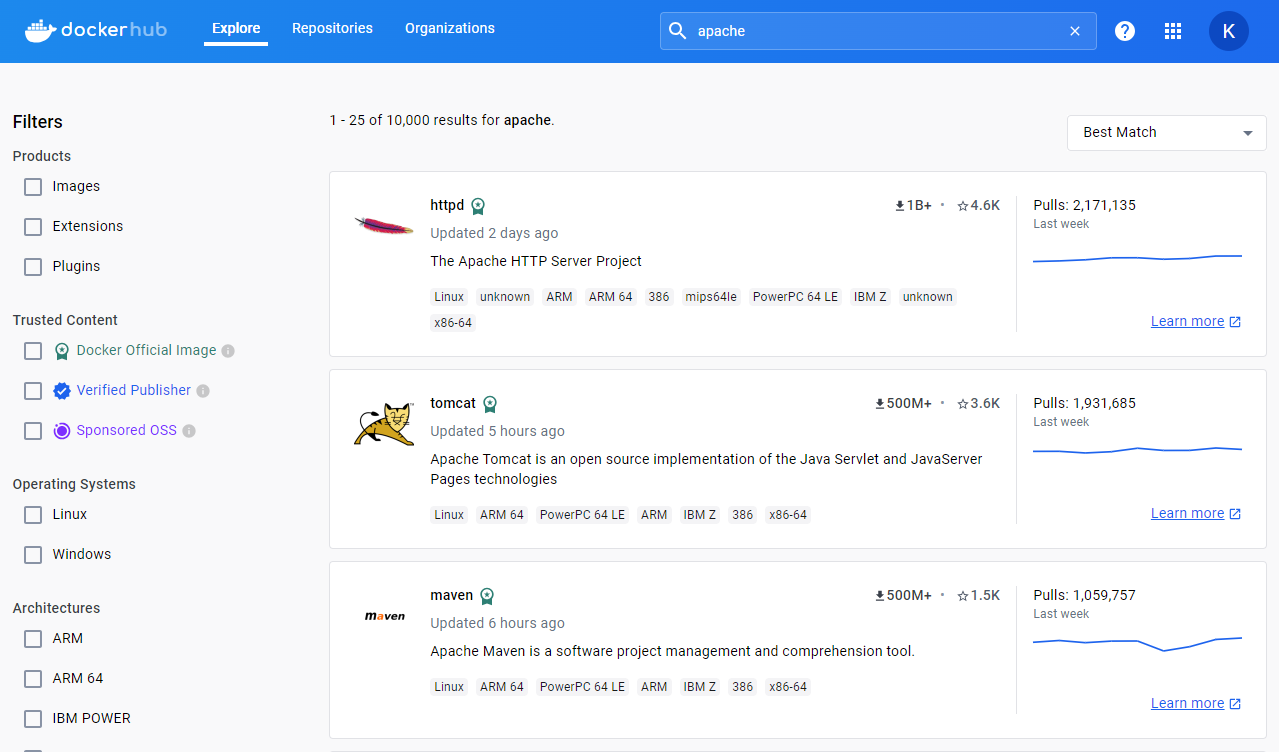Click the maven logo image

click(x=384, y=616)
